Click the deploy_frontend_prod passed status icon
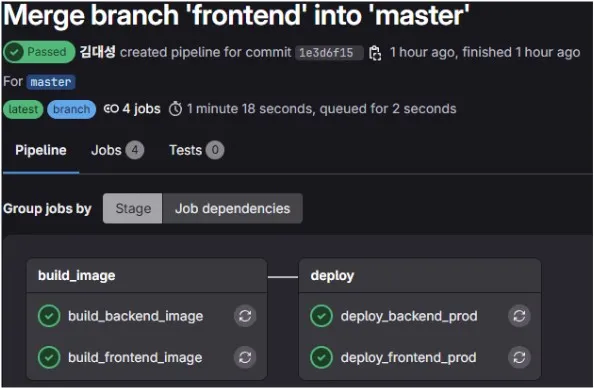The width and height of the screenshot is (594, 388). [x=321, y=357]
